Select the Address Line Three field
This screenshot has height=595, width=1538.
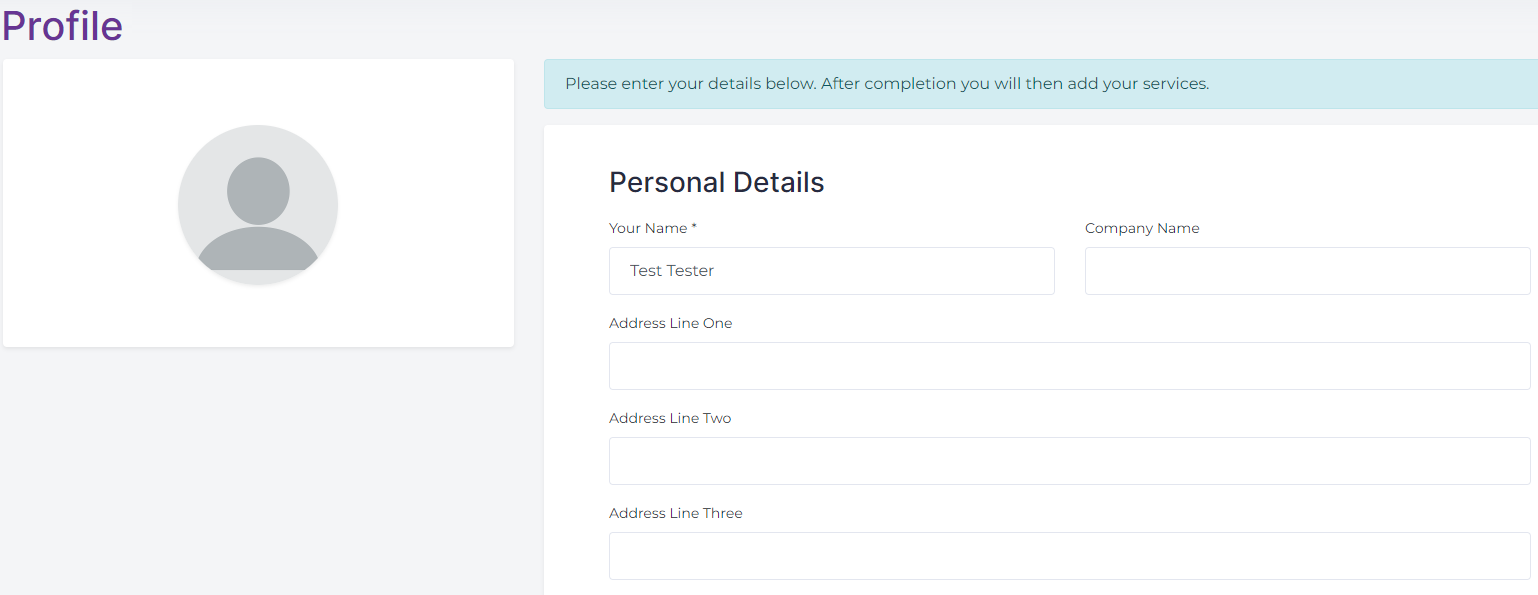point(1069,555)
